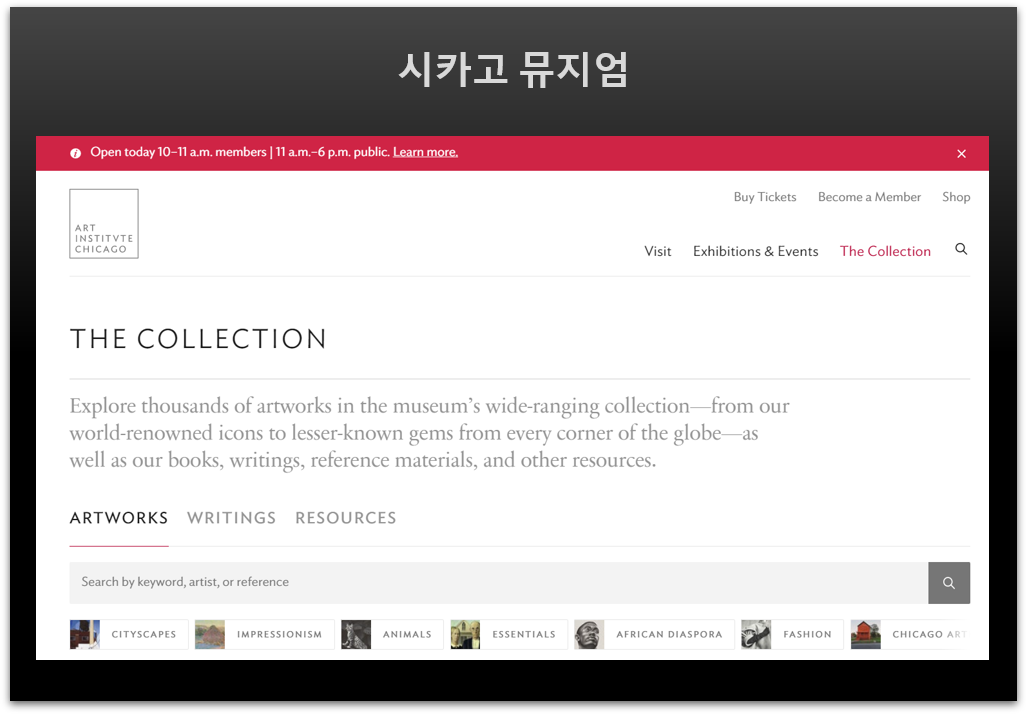
Task: Open Become a Member page
Action: point(869,197)
